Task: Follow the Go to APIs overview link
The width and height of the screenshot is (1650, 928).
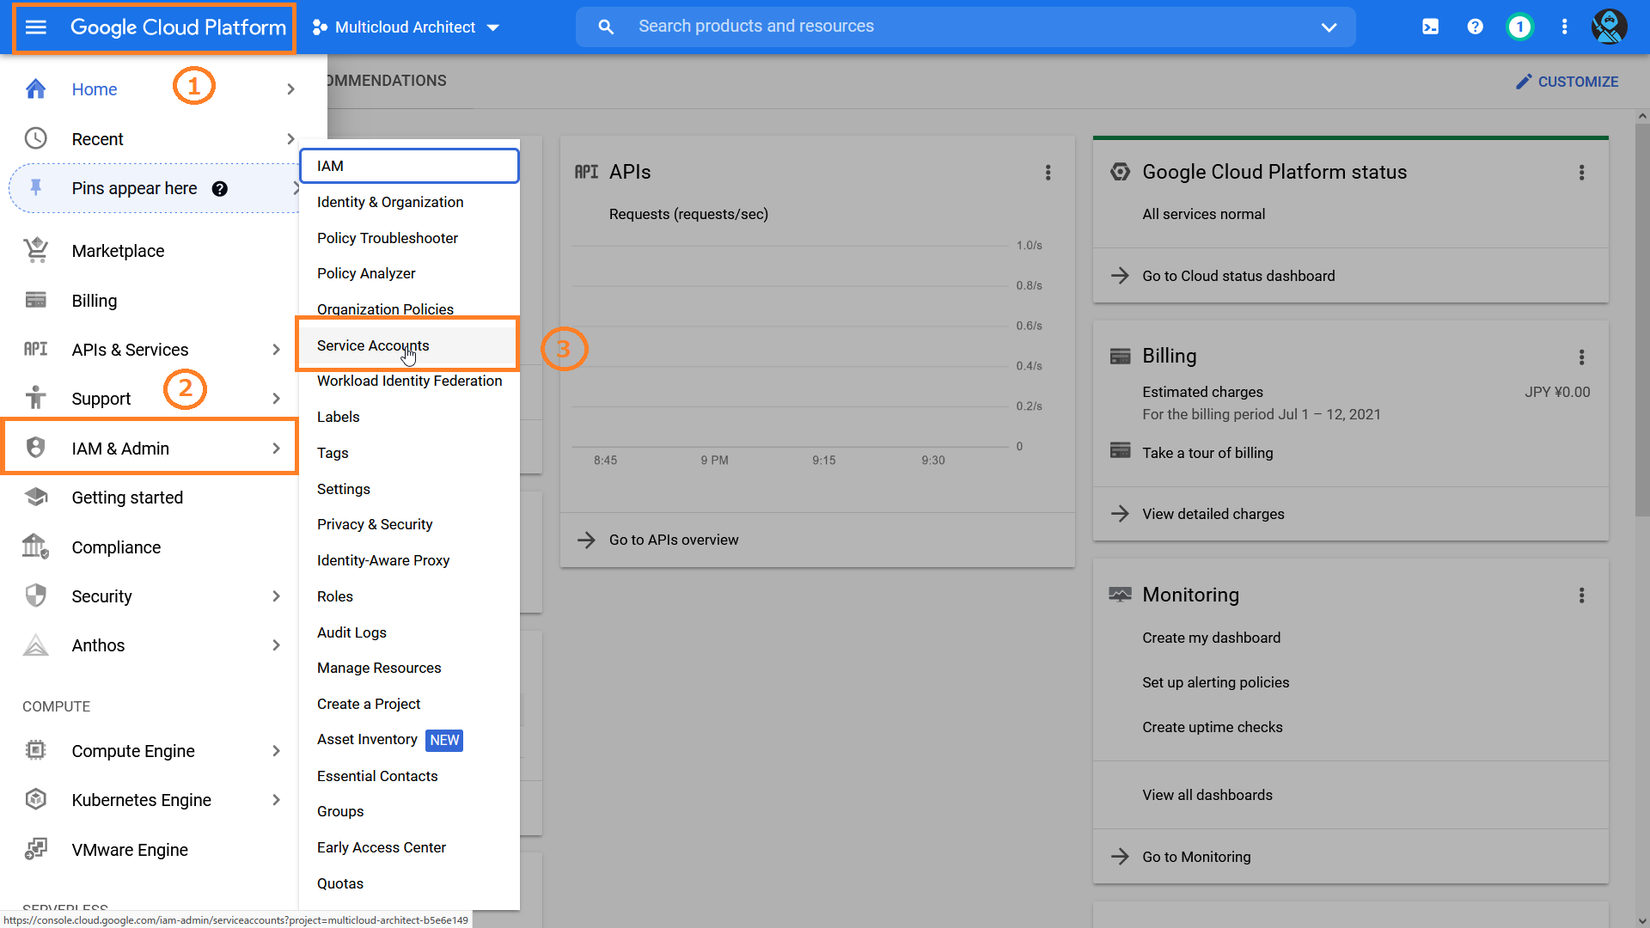Action: (x=673, y=540)
